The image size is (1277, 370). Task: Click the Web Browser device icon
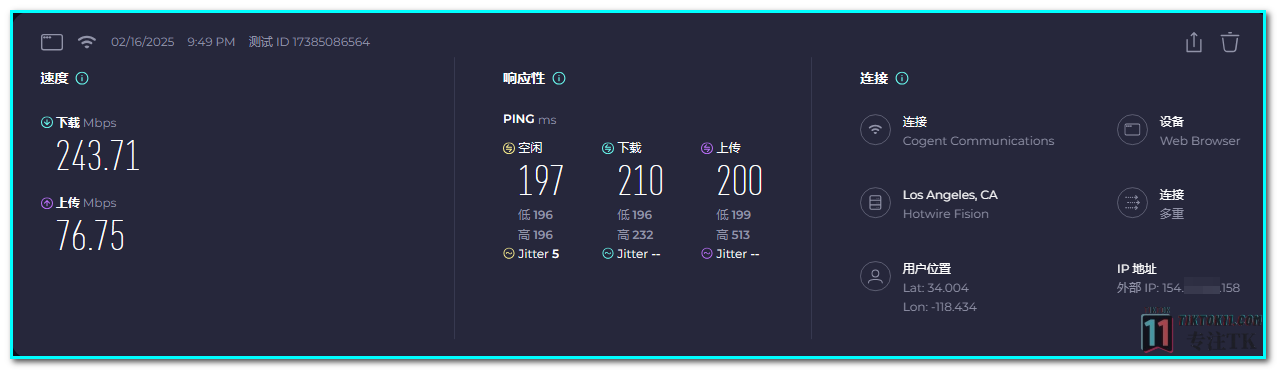[x=1132, y=130]
